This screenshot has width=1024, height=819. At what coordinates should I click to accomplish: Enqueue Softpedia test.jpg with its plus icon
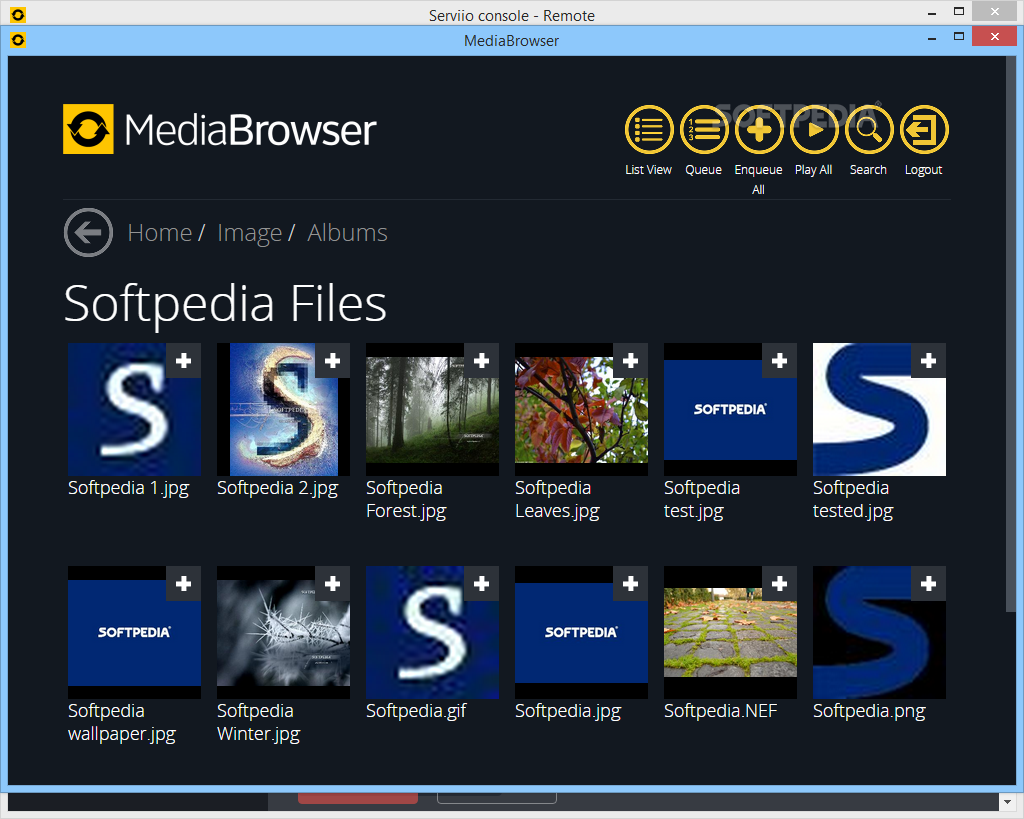tap(779, 361)
